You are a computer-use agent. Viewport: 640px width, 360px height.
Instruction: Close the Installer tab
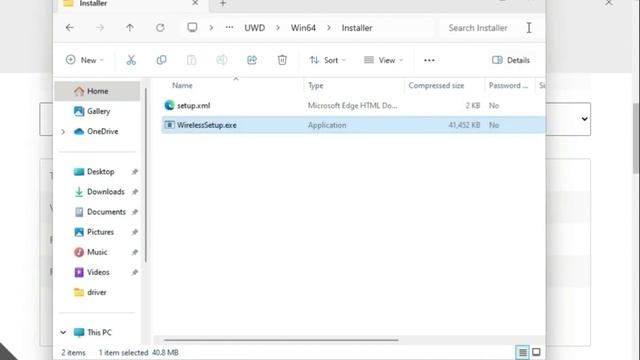195,3
